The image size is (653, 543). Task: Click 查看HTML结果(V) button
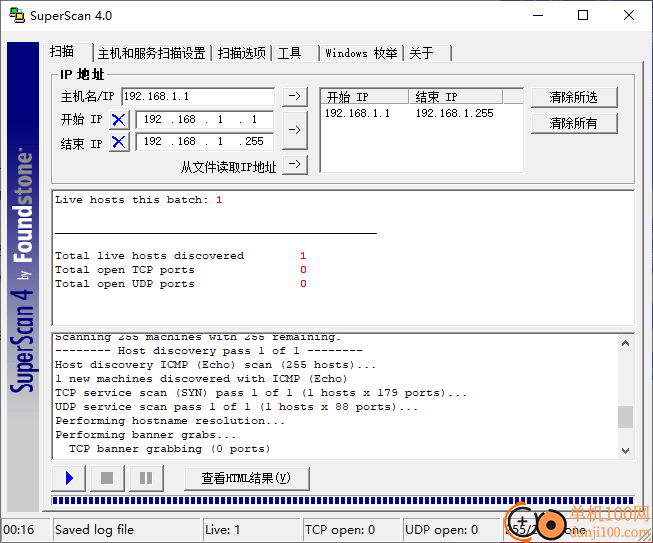point(247,478)
